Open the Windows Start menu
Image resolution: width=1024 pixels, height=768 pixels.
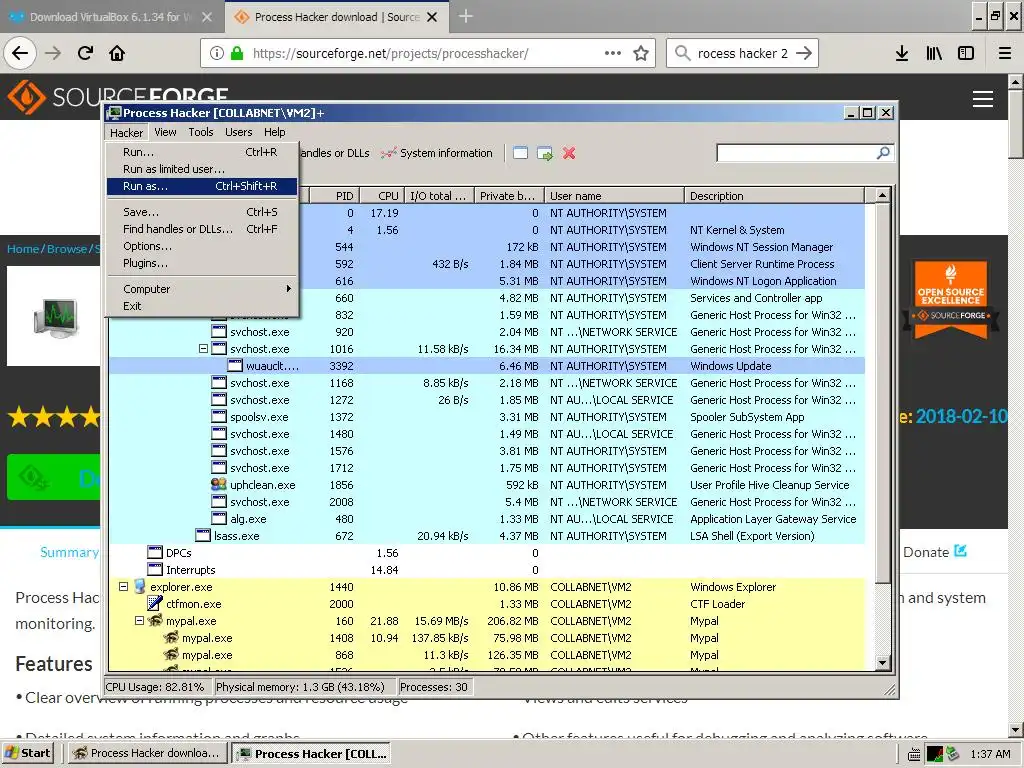[28, 753]
